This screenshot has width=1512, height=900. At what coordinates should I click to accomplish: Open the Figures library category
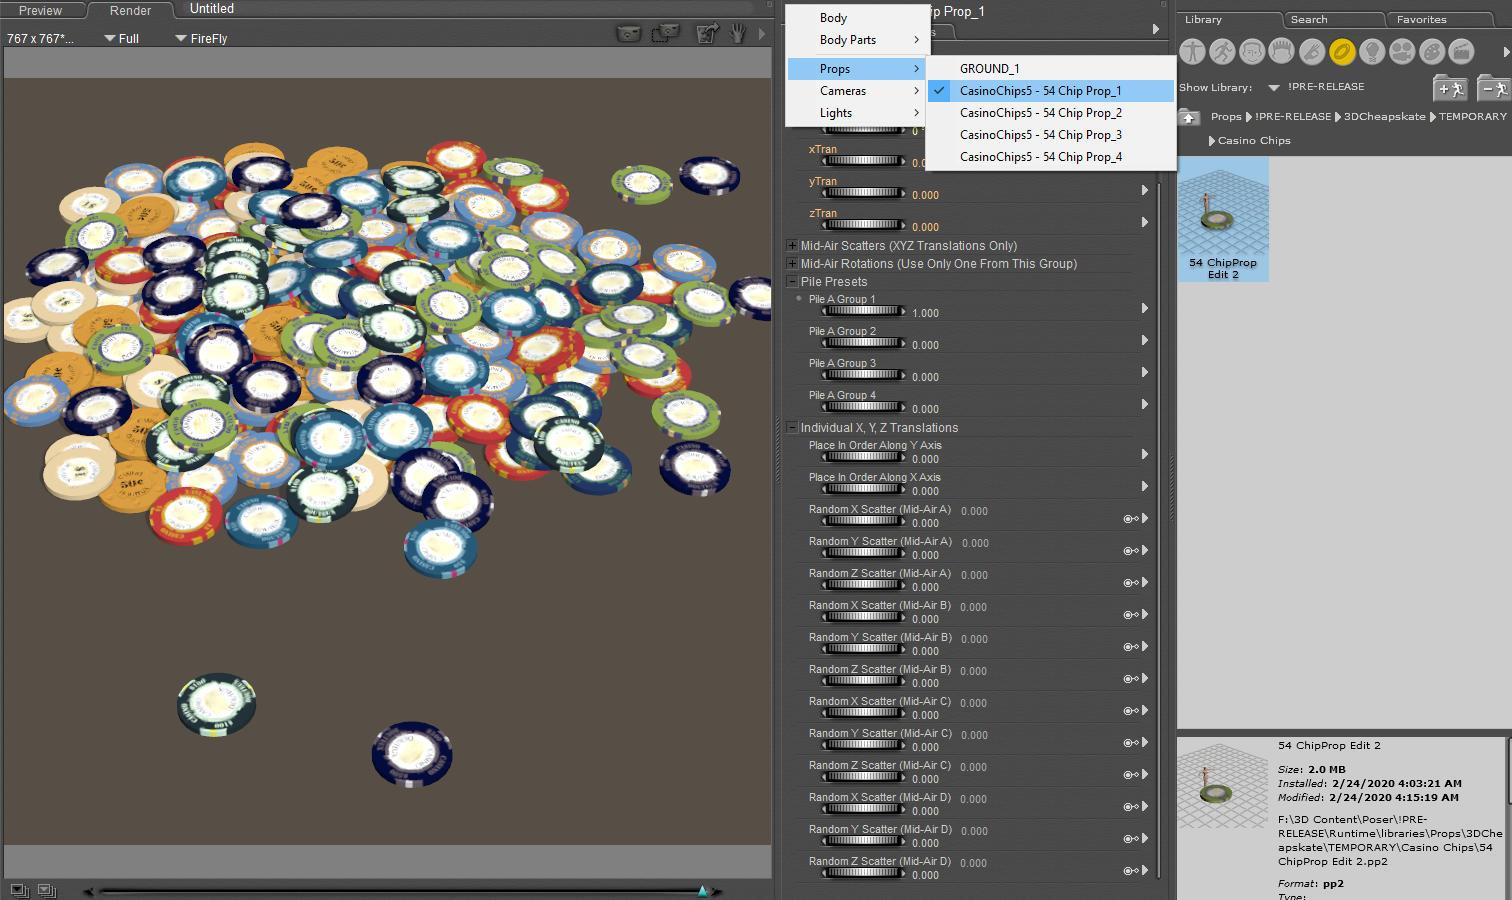click(x=1192, y=51)
